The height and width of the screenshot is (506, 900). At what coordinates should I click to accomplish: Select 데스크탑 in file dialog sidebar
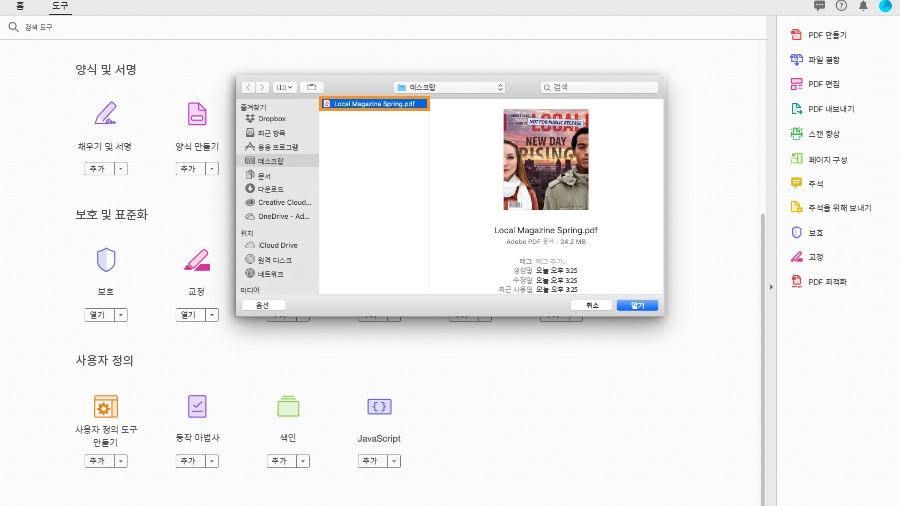tap(278, 161)
